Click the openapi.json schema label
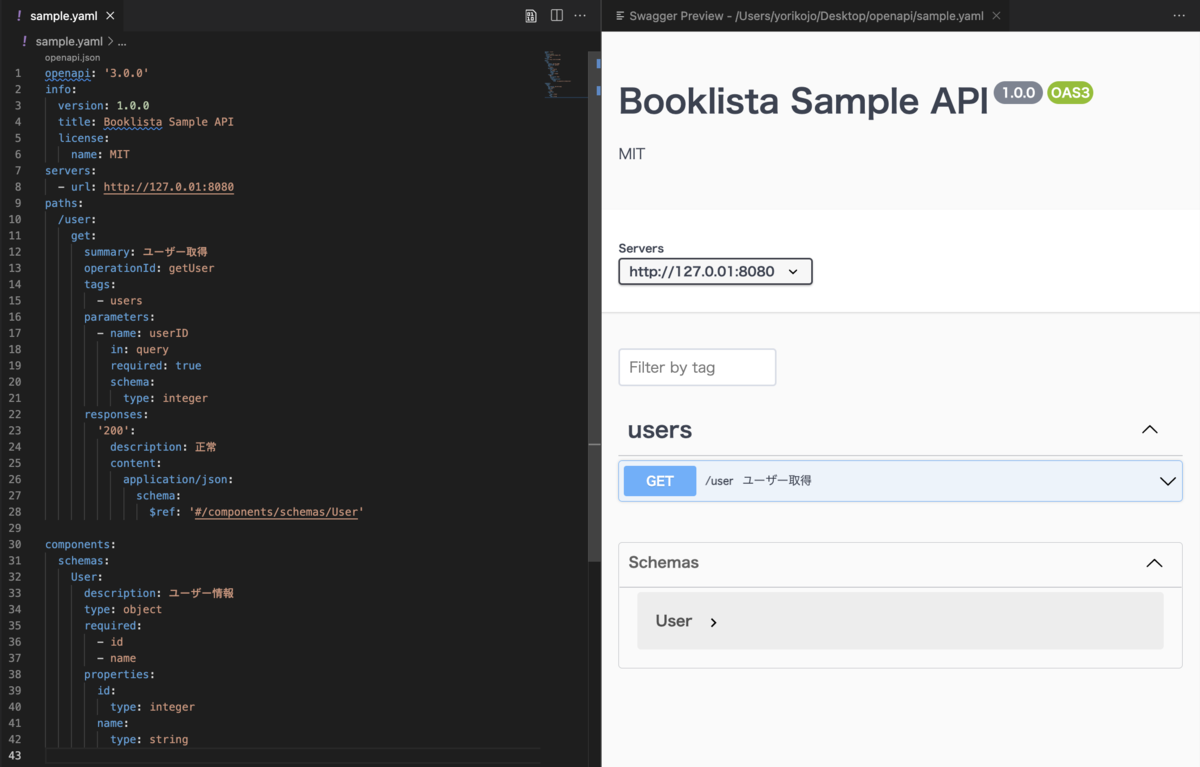Viewport: 1200px width, 767px height. point(72,58)
